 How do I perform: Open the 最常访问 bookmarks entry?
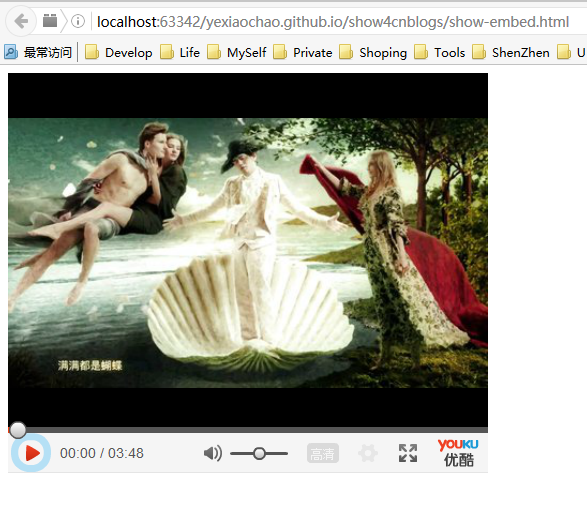(x=38, y=52)
